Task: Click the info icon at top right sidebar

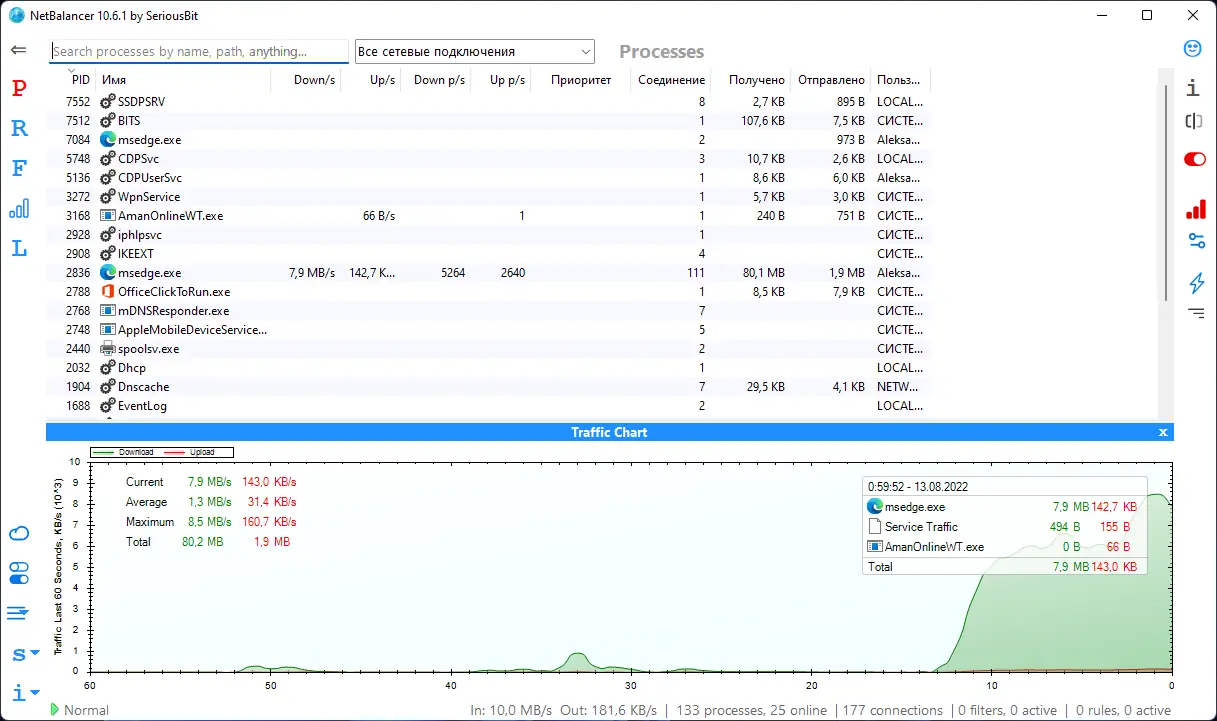Action: (x=1192, y=88)
